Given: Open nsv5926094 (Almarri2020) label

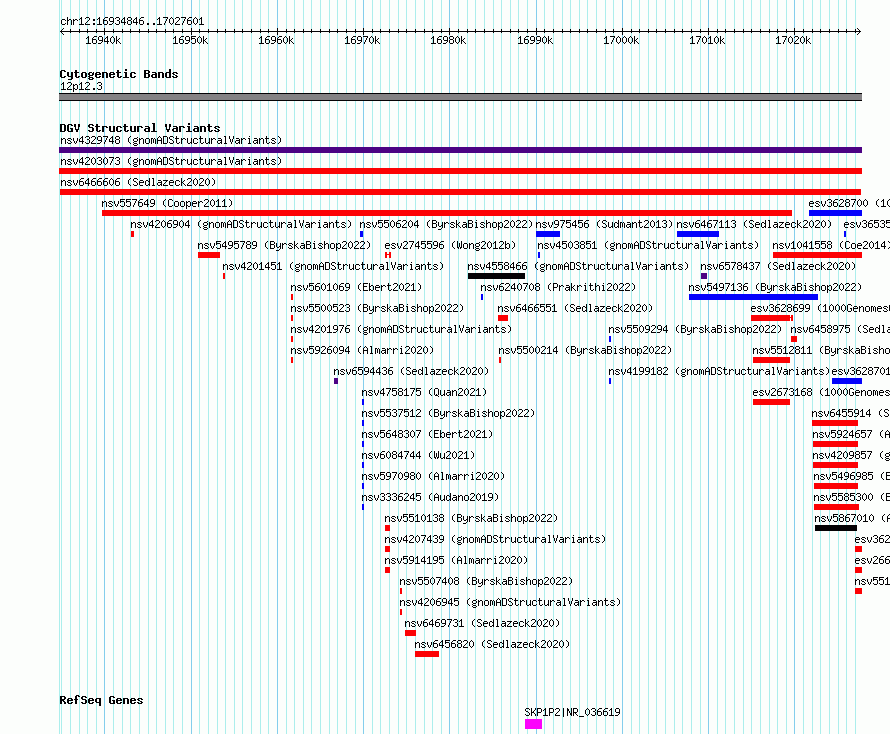Looking at the screenshot, I should point(362,350).
